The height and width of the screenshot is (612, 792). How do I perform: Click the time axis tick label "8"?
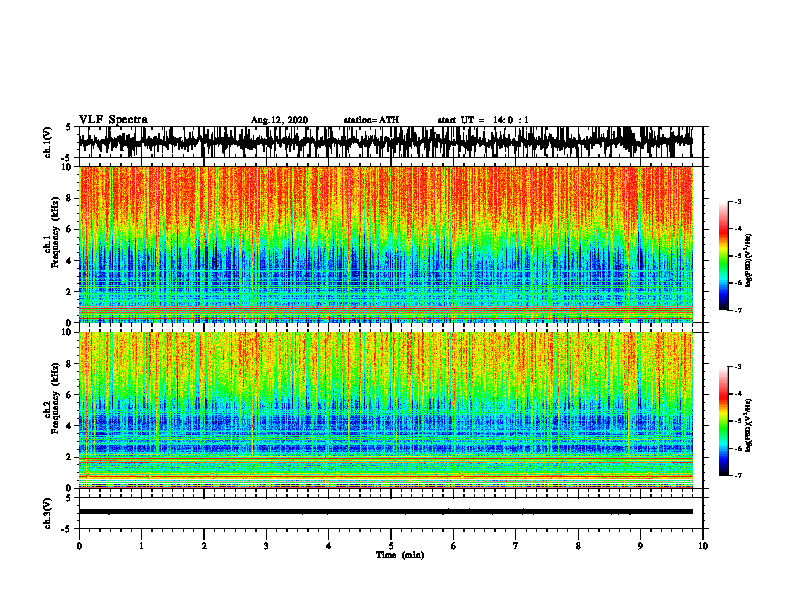[578, 546]
